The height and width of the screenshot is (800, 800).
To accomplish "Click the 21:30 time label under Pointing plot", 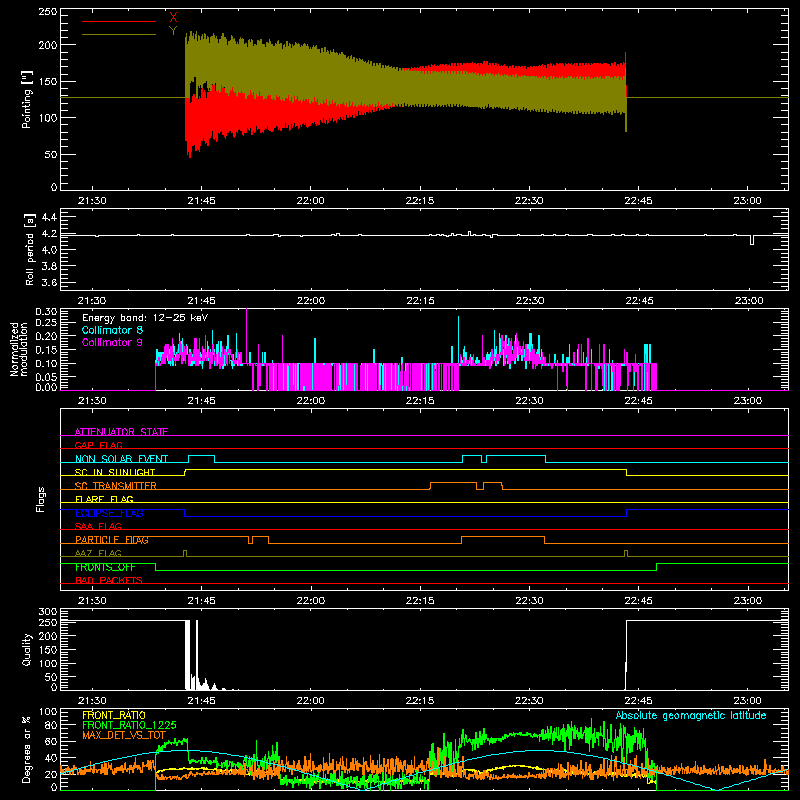I will [x=92, y=201].
